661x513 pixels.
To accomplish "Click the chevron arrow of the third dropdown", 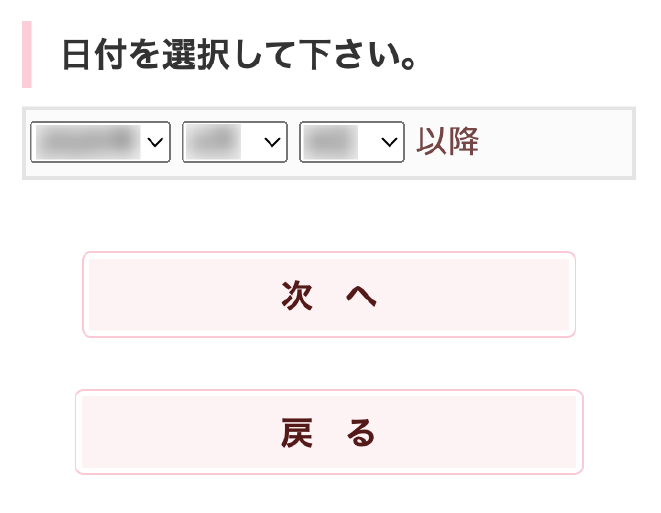I will pyautogui.click(x=389, y=142).
